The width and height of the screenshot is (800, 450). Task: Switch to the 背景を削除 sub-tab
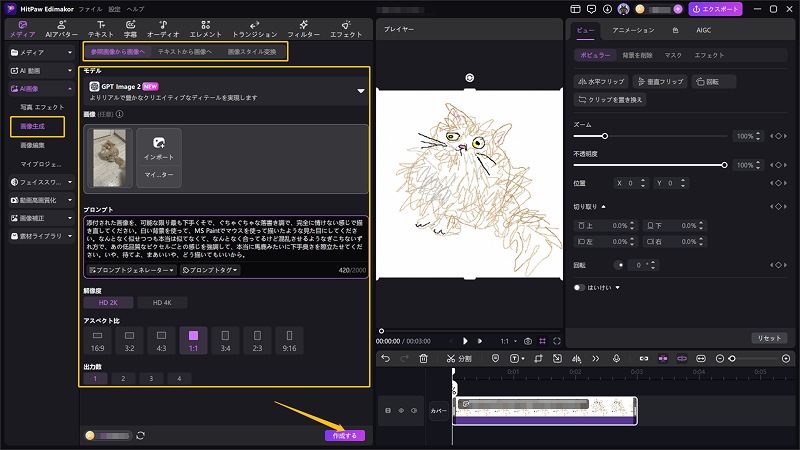(x=637, y=55)
